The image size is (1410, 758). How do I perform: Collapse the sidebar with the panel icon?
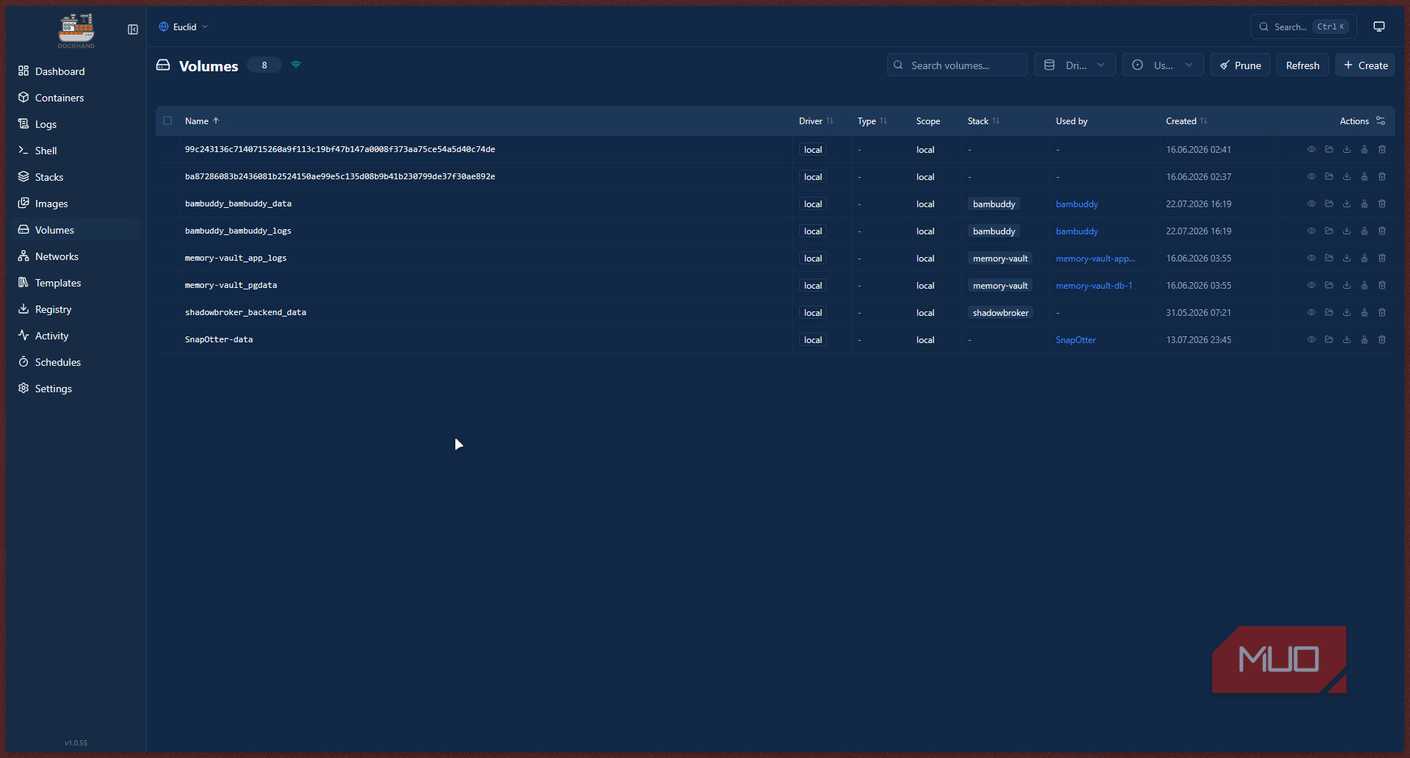pyautogui.click(x=133, y=29)
